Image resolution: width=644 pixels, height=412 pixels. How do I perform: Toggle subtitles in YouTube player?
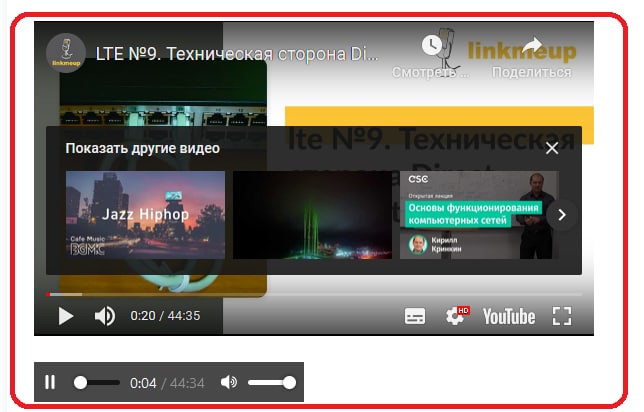click(415, 316)
